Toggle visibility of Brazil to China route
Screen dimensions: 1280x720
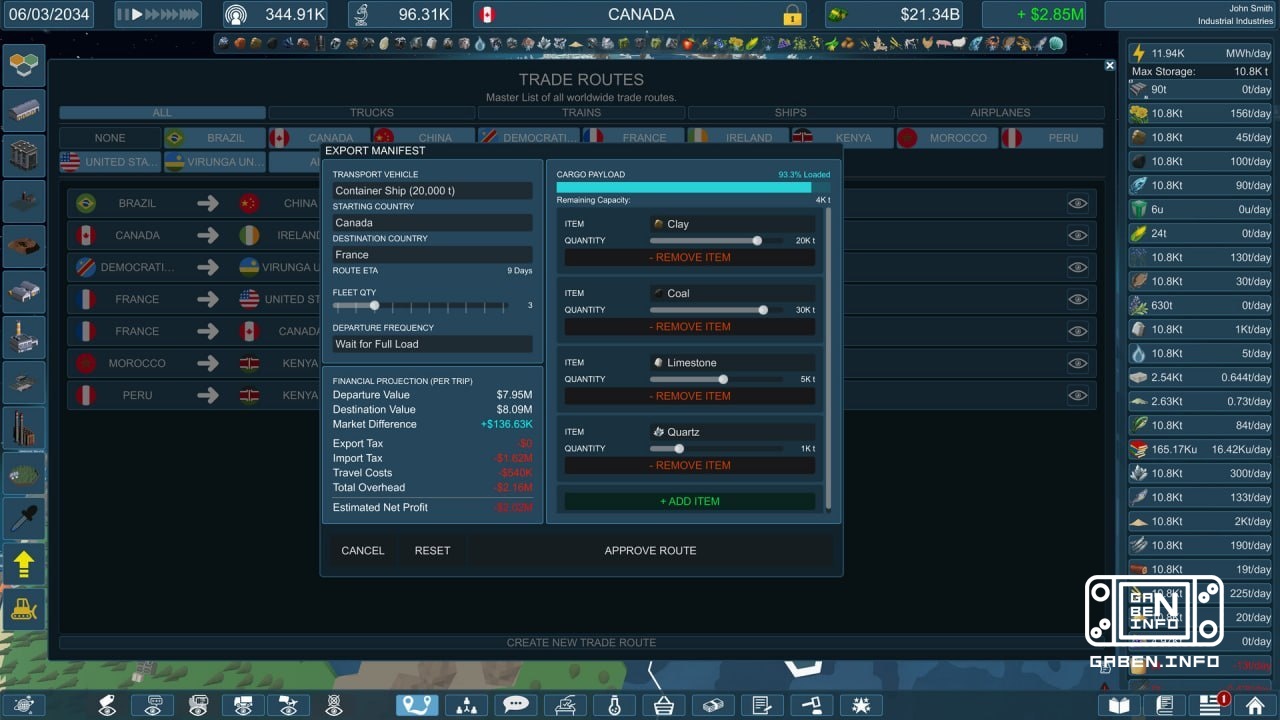(x=1077, y=203)
